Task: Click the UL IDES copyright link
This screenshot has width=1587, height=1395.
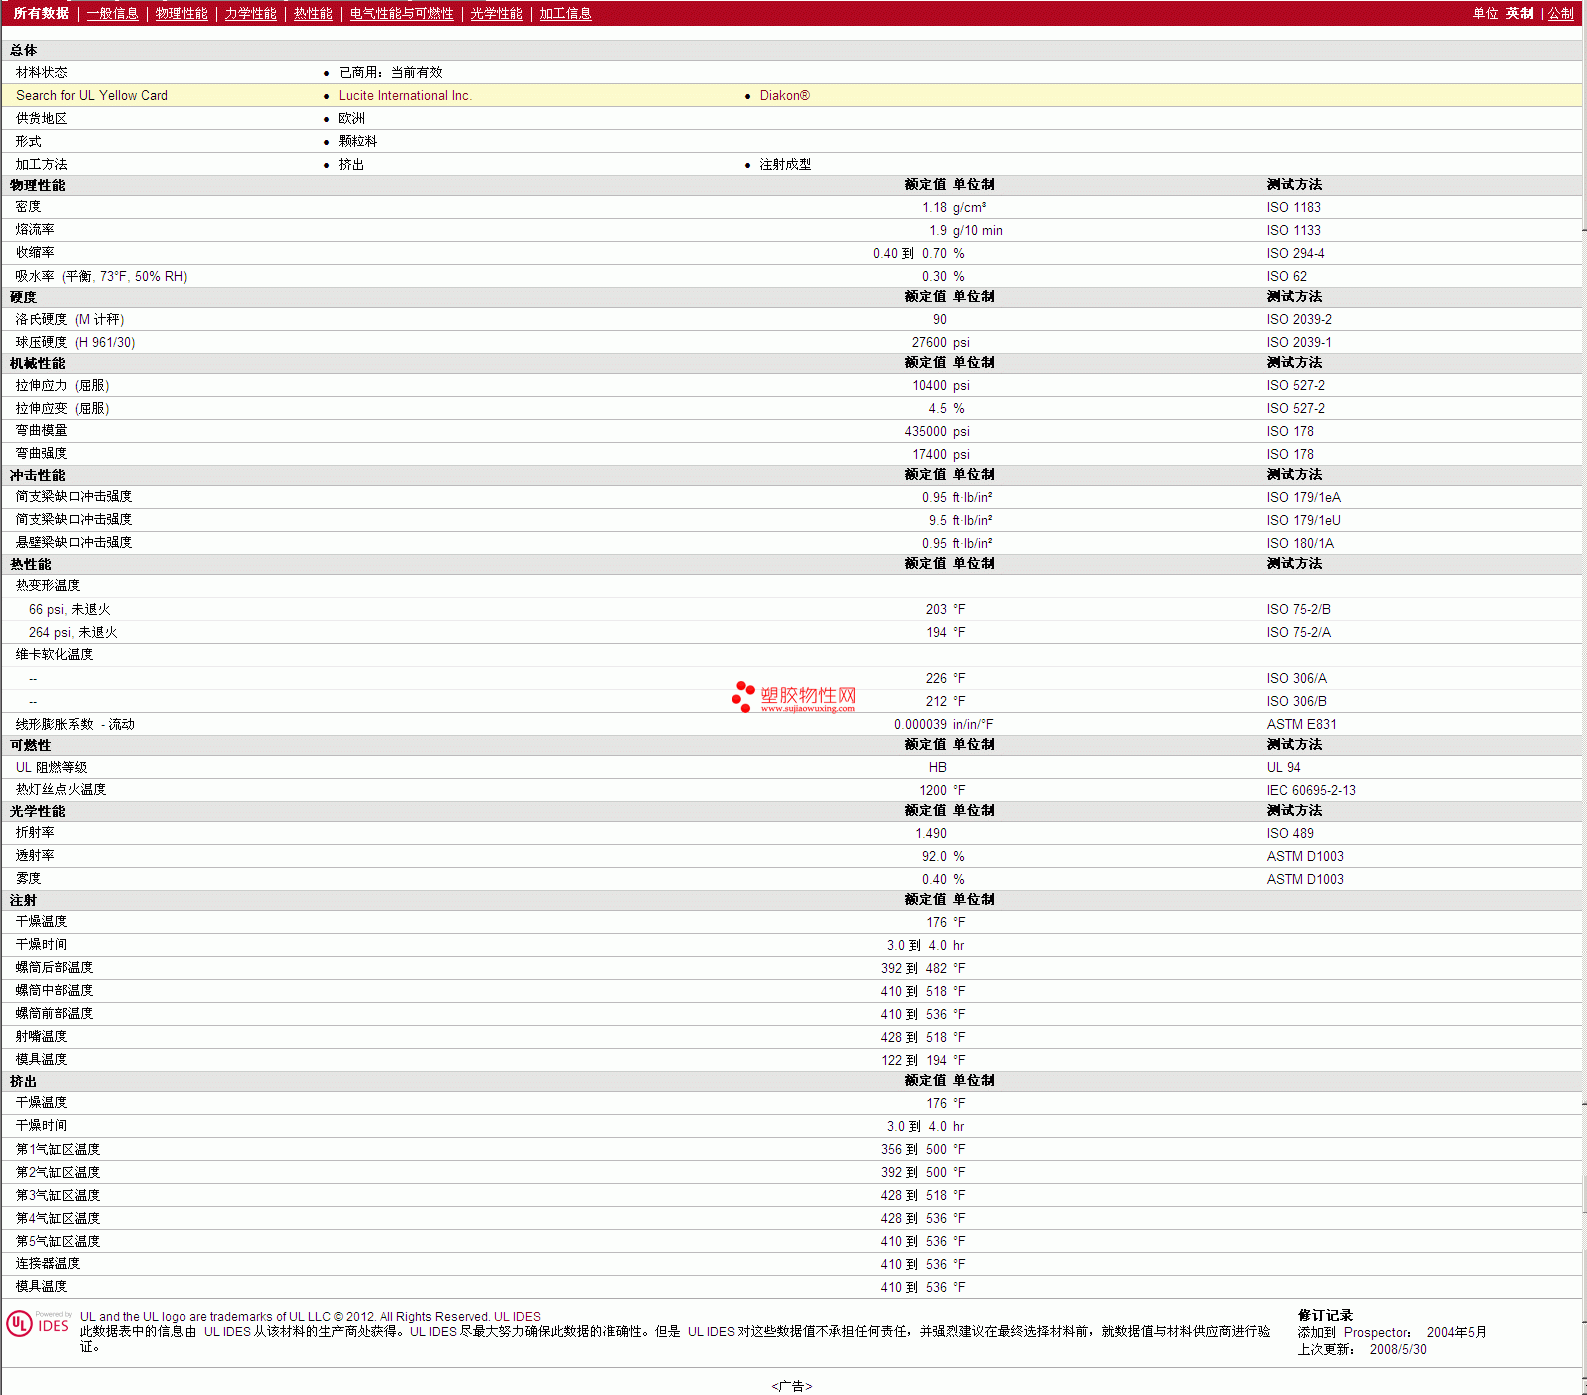Action: coord(517,1316)
